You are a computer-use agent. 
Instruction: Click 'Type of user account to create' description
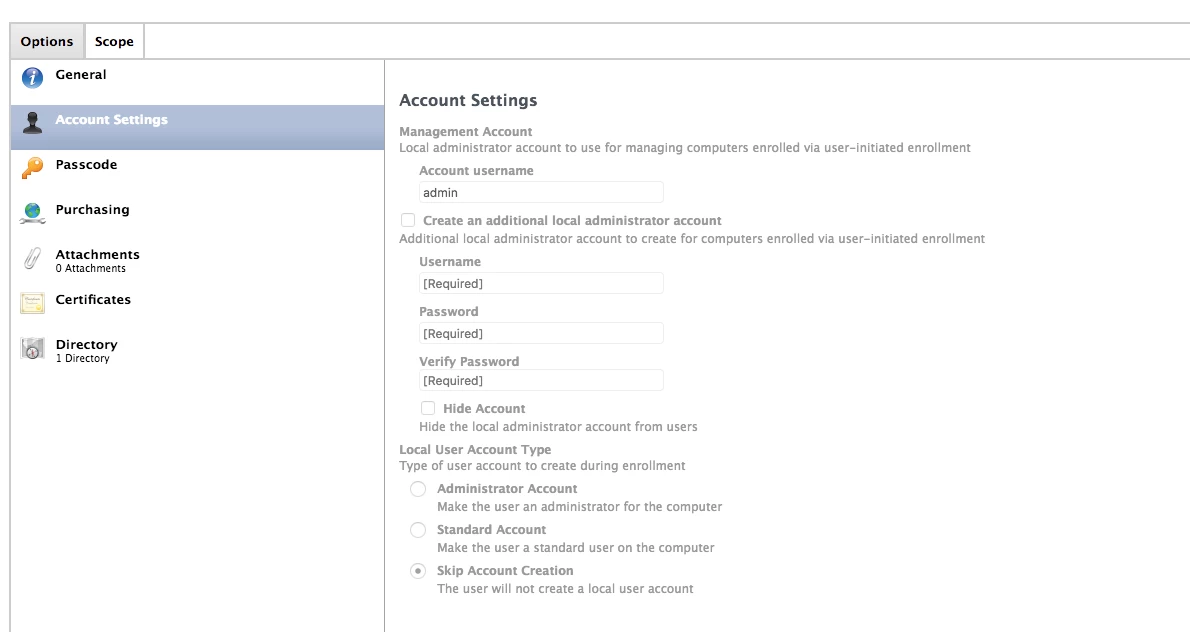(x=543, y=466)
